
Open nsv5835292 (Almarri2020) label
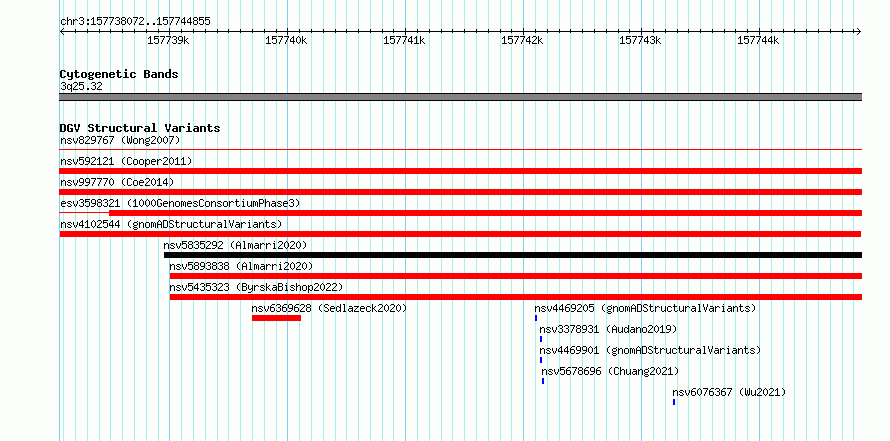[235, 245]
